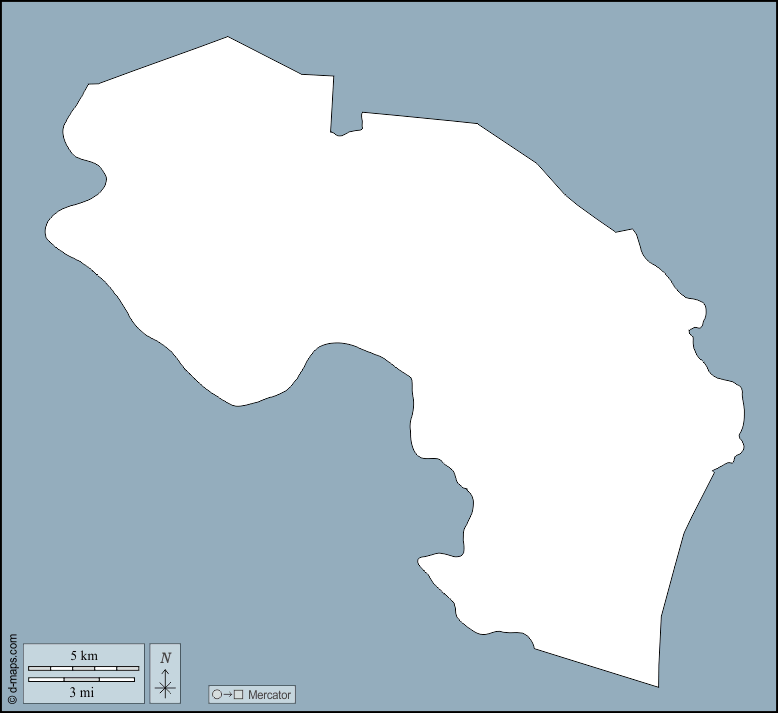
Task: Click the kilometer scale bar
Action: [83, 668]
